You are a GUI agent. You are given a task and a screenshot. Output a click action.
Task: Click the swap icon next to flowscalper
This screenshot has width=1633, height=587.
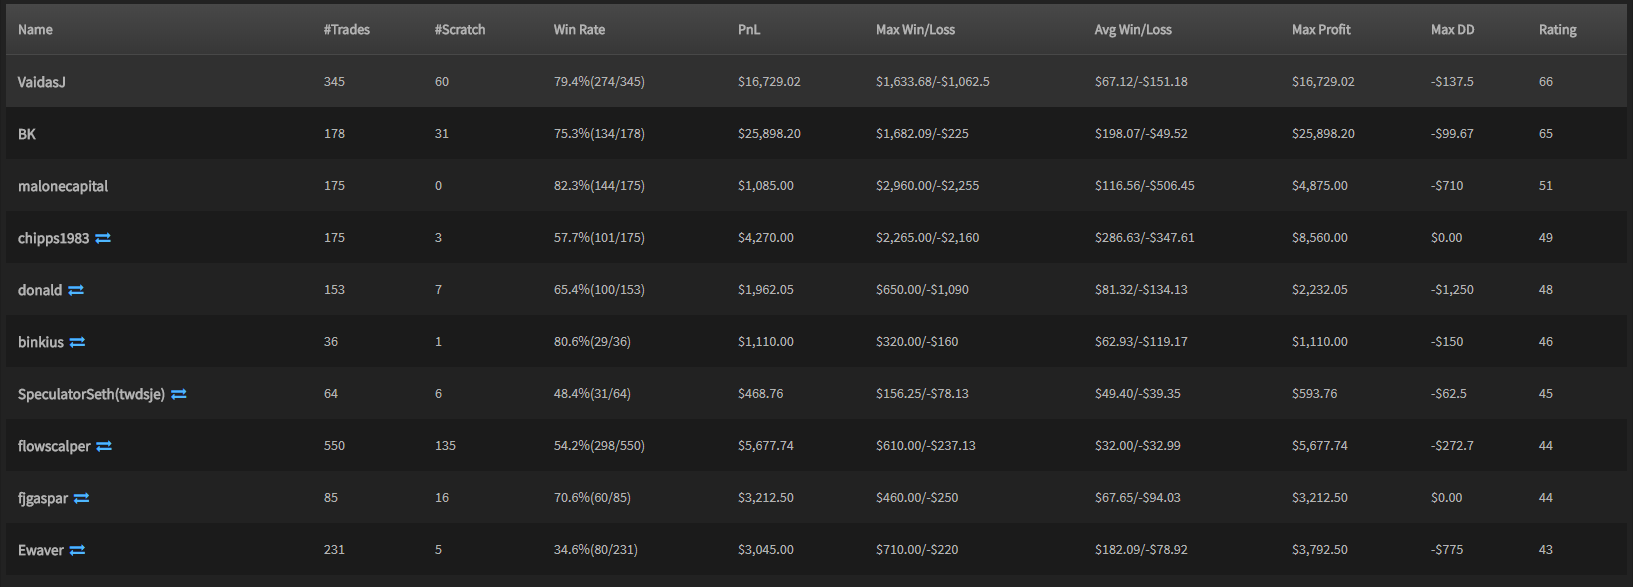(x=104, y=446)
